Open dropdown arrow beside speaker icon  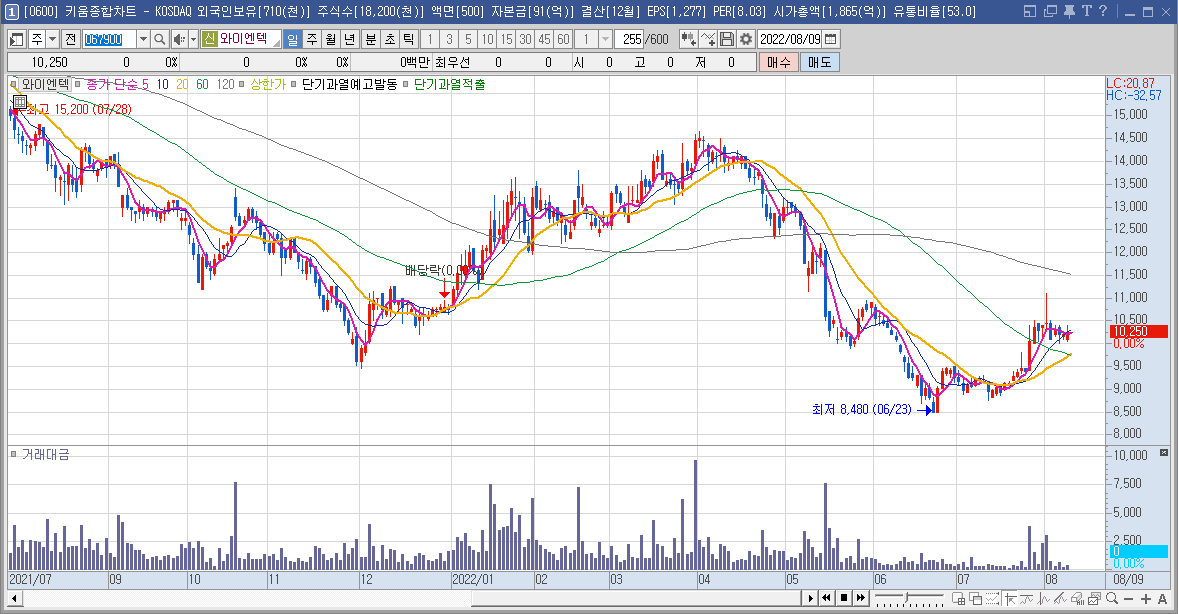(193, 39)
